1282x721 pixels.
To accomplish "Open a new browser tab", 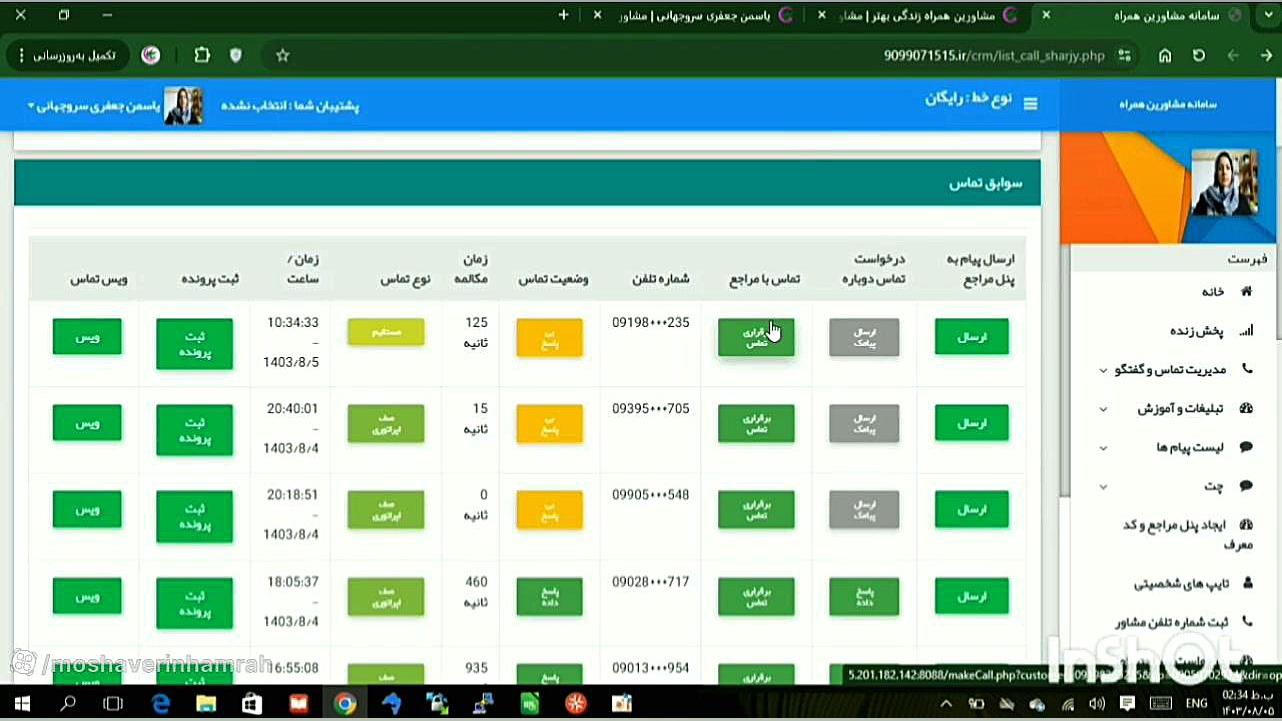I will point(564,15).
